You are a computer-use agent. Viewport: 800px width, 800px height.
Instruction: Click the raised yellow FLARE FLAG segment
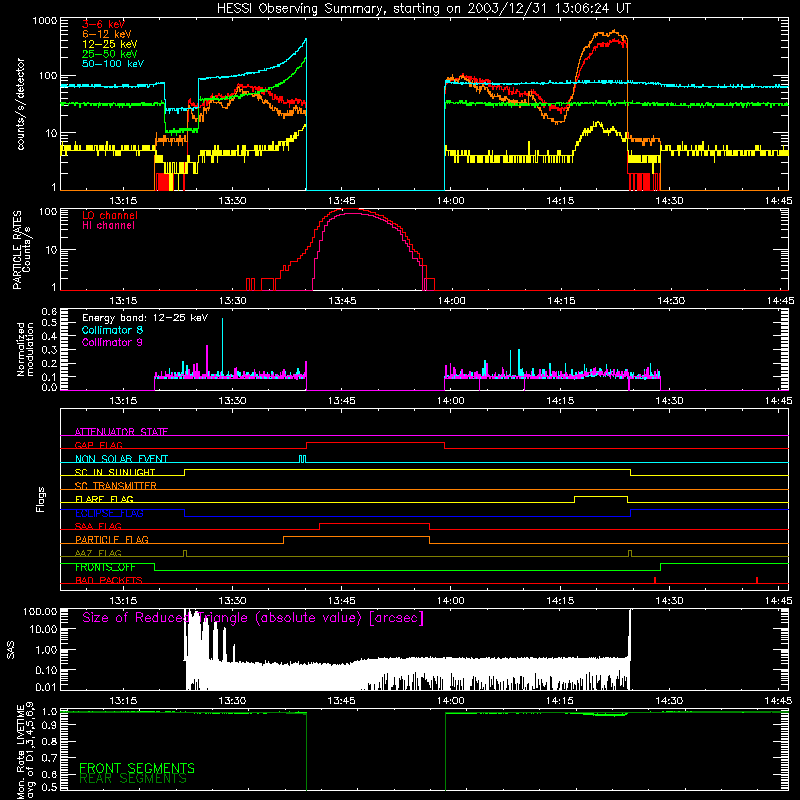(601, 496)
